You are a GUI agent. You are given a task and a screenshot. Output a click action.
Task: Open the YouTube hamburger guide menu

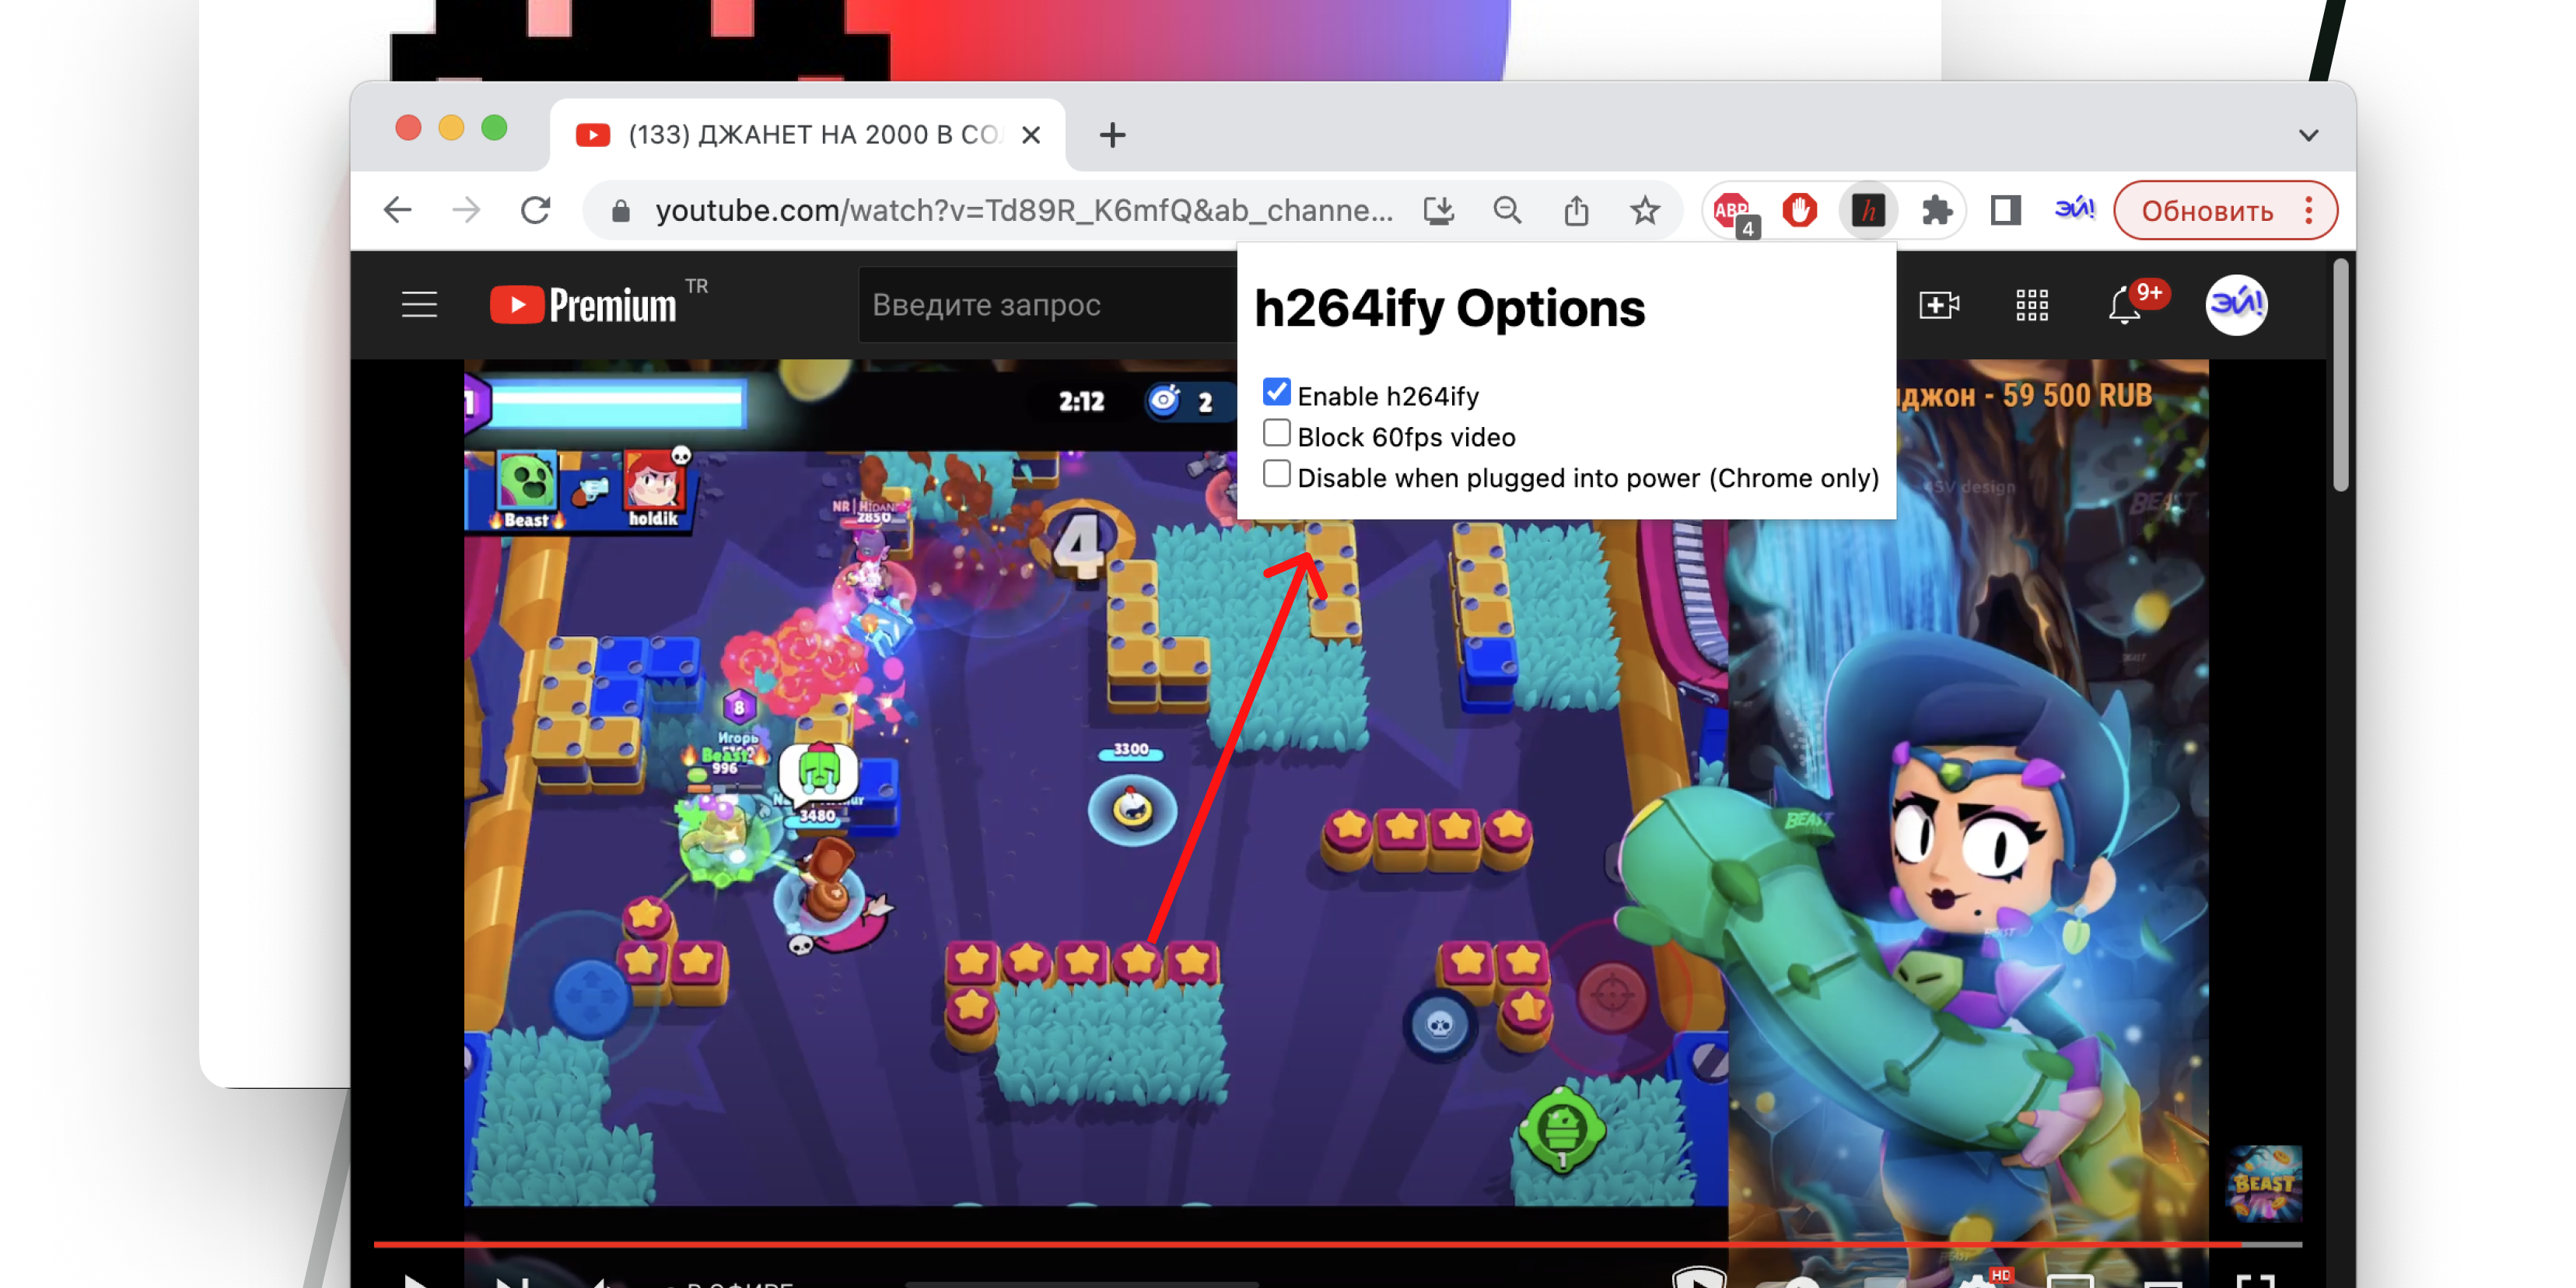pyautogui.click(x=419, y=305)
